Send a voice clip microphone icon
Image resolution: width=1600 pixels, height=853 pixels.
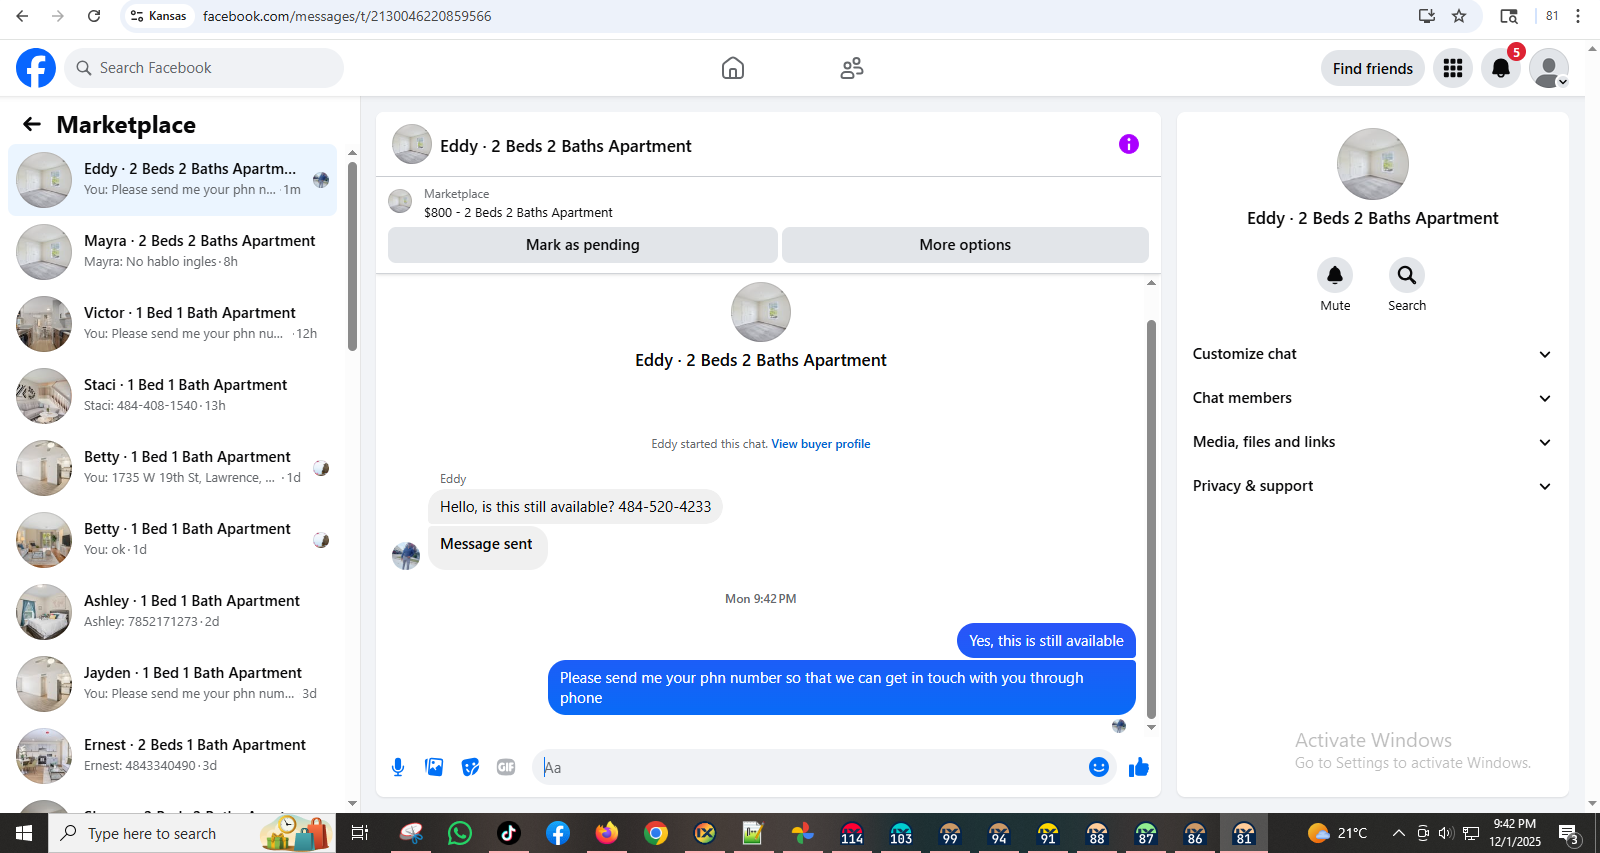click(398, 767)
